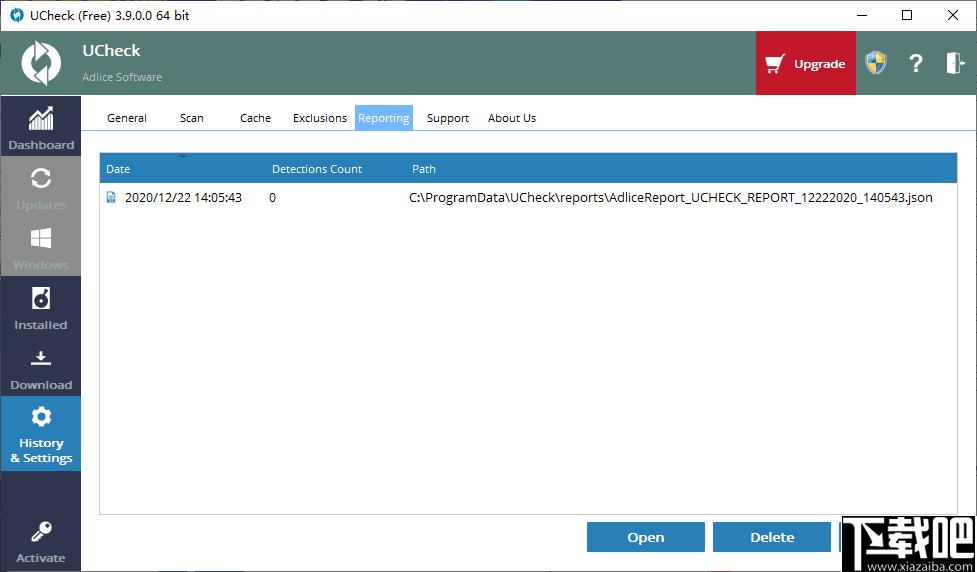This screenshot has height=572, width=977.
Task: Switch to the Cache tab
Action: click(x=255, y=118)
